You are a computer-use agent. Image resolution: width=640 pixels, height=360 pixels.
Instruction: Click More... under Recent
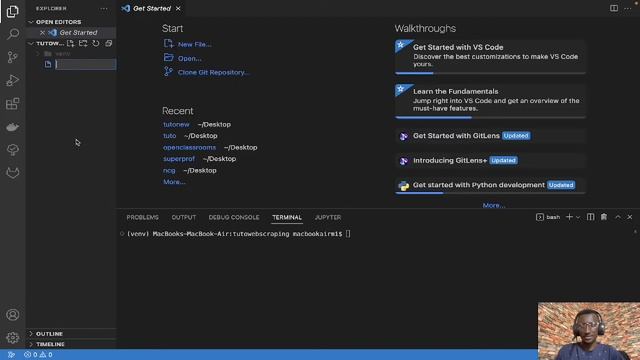[x=174, y=182]
